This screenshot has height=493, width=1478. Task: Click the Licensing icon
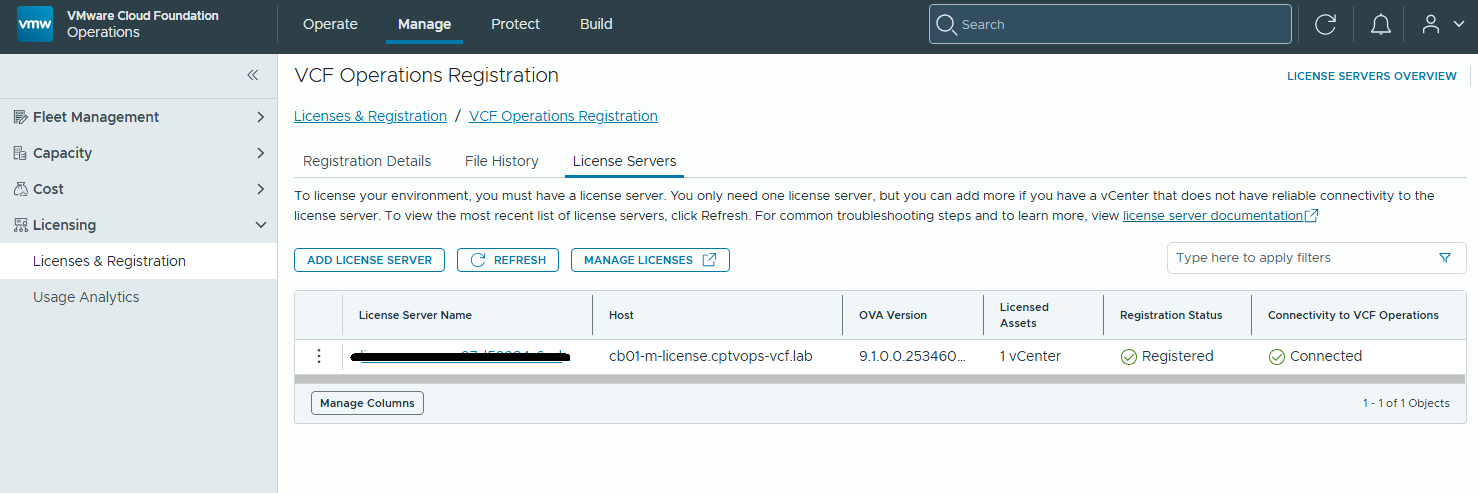[20, 225]
